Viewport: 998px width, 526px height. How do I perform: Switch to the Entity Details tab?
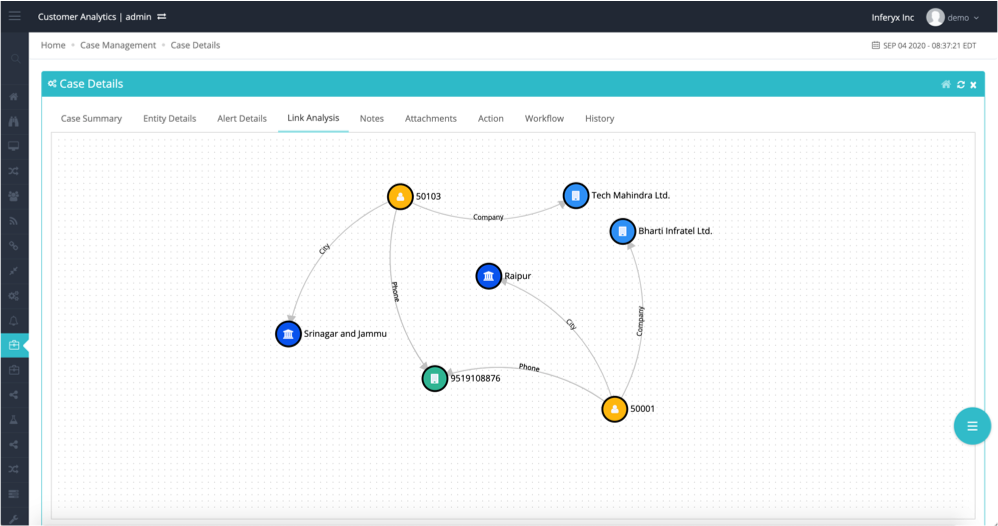coord(169,118)
